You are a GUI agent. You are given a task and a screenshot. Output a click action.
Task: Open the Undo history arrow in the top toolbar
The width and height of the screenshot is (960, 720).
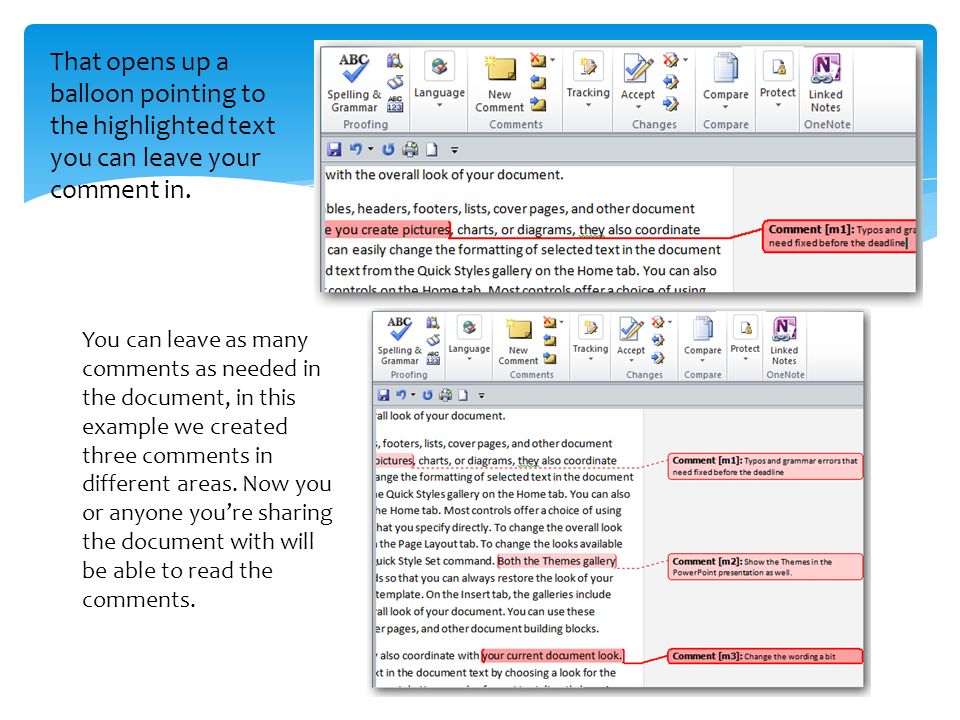[370, 149]
